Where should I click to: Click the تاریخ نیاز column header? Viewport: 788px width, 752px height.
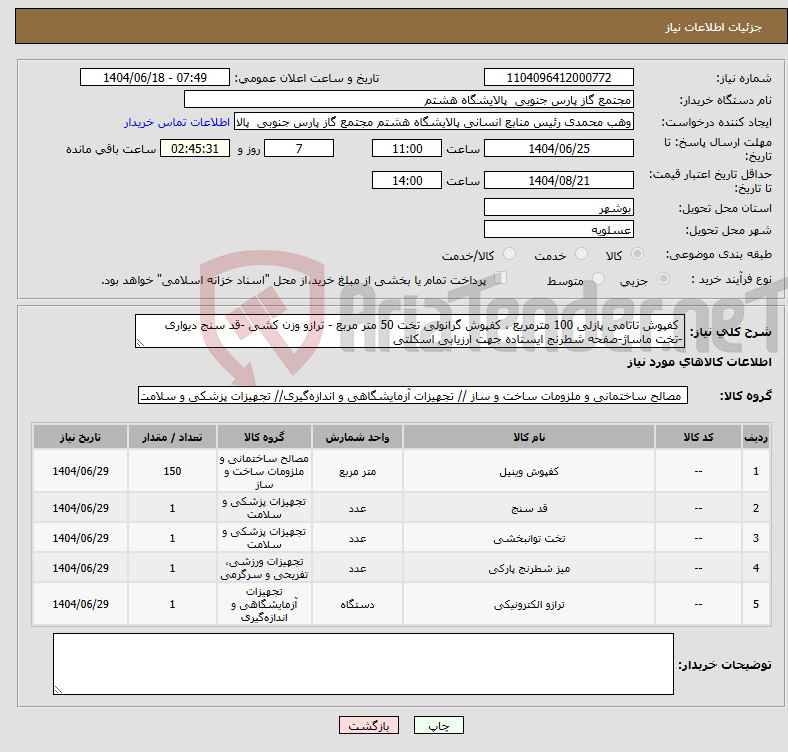point(80,437)
